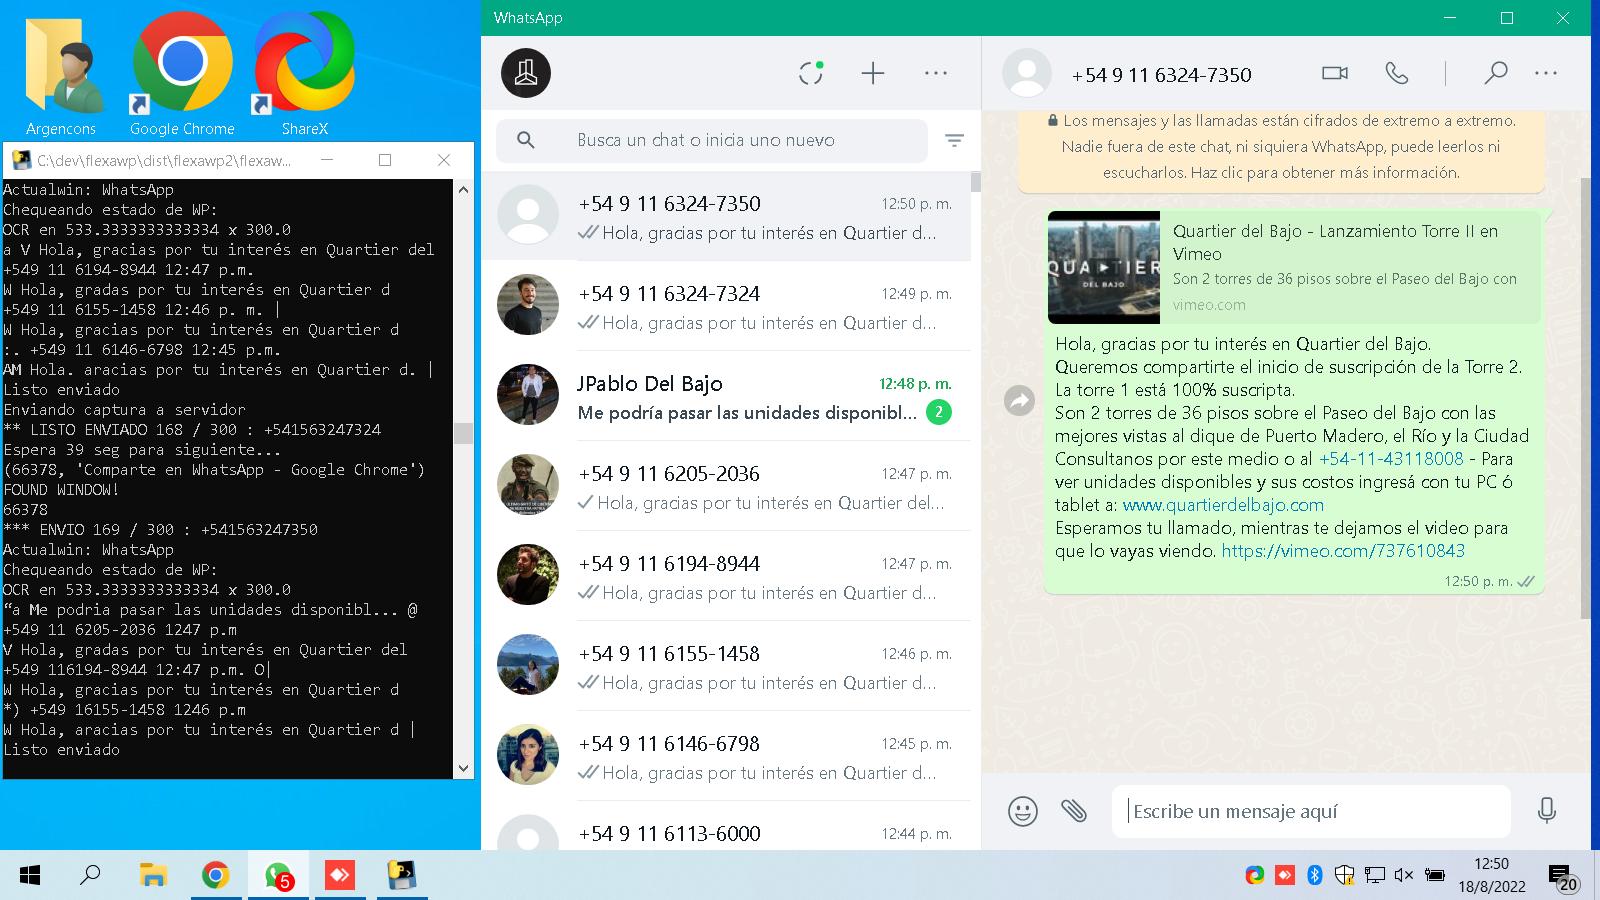Click JPablo Del Bajo's profile photo
This screenshot has height=900, width=1600.
click(528, 394)
